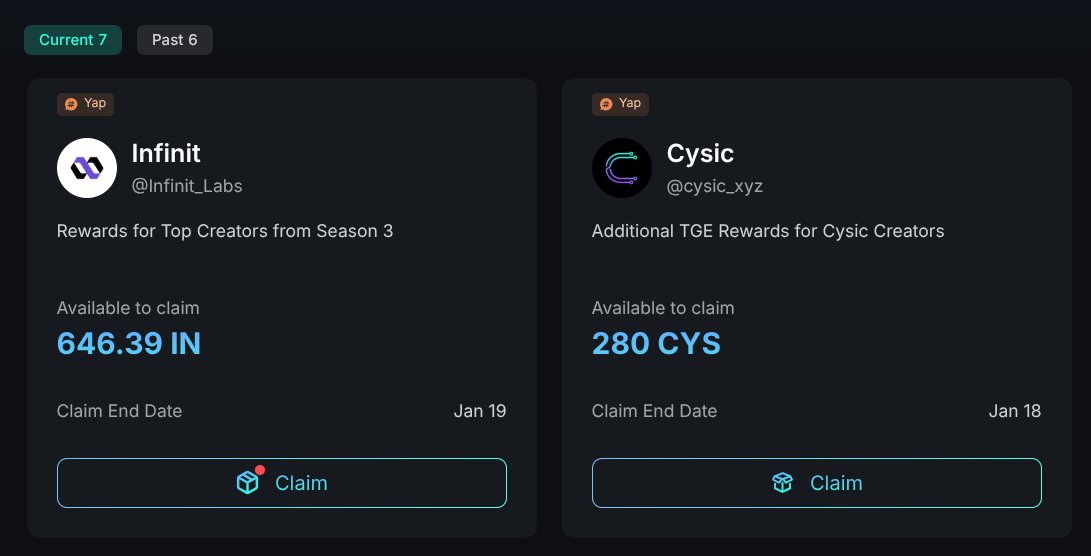
Task: Select the 280 CYS amount text
Action: click(x=656, y=344)
